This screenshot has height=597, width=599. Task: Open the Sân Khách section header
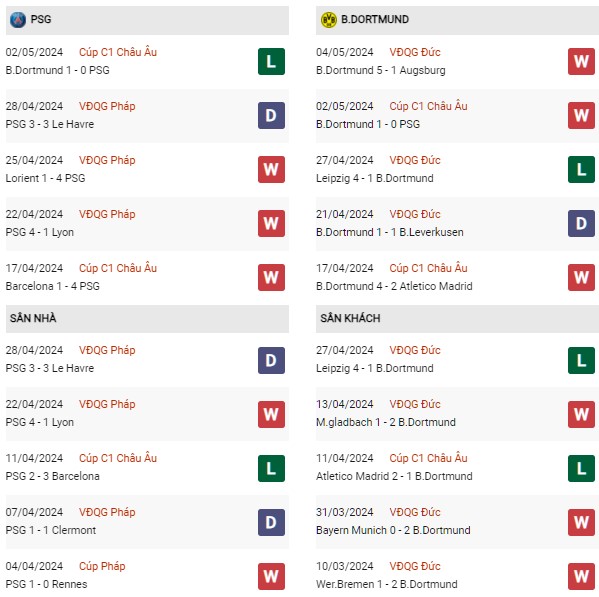pos(457,319)
